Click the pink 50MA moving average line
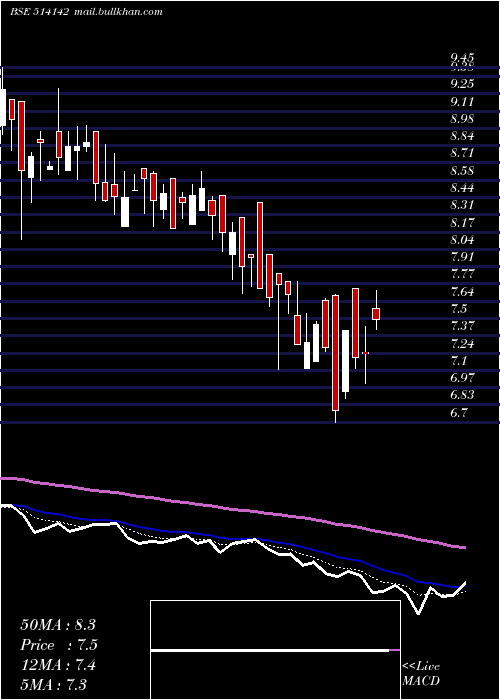This screenshot has width=500, height=700. click(233, 509)
